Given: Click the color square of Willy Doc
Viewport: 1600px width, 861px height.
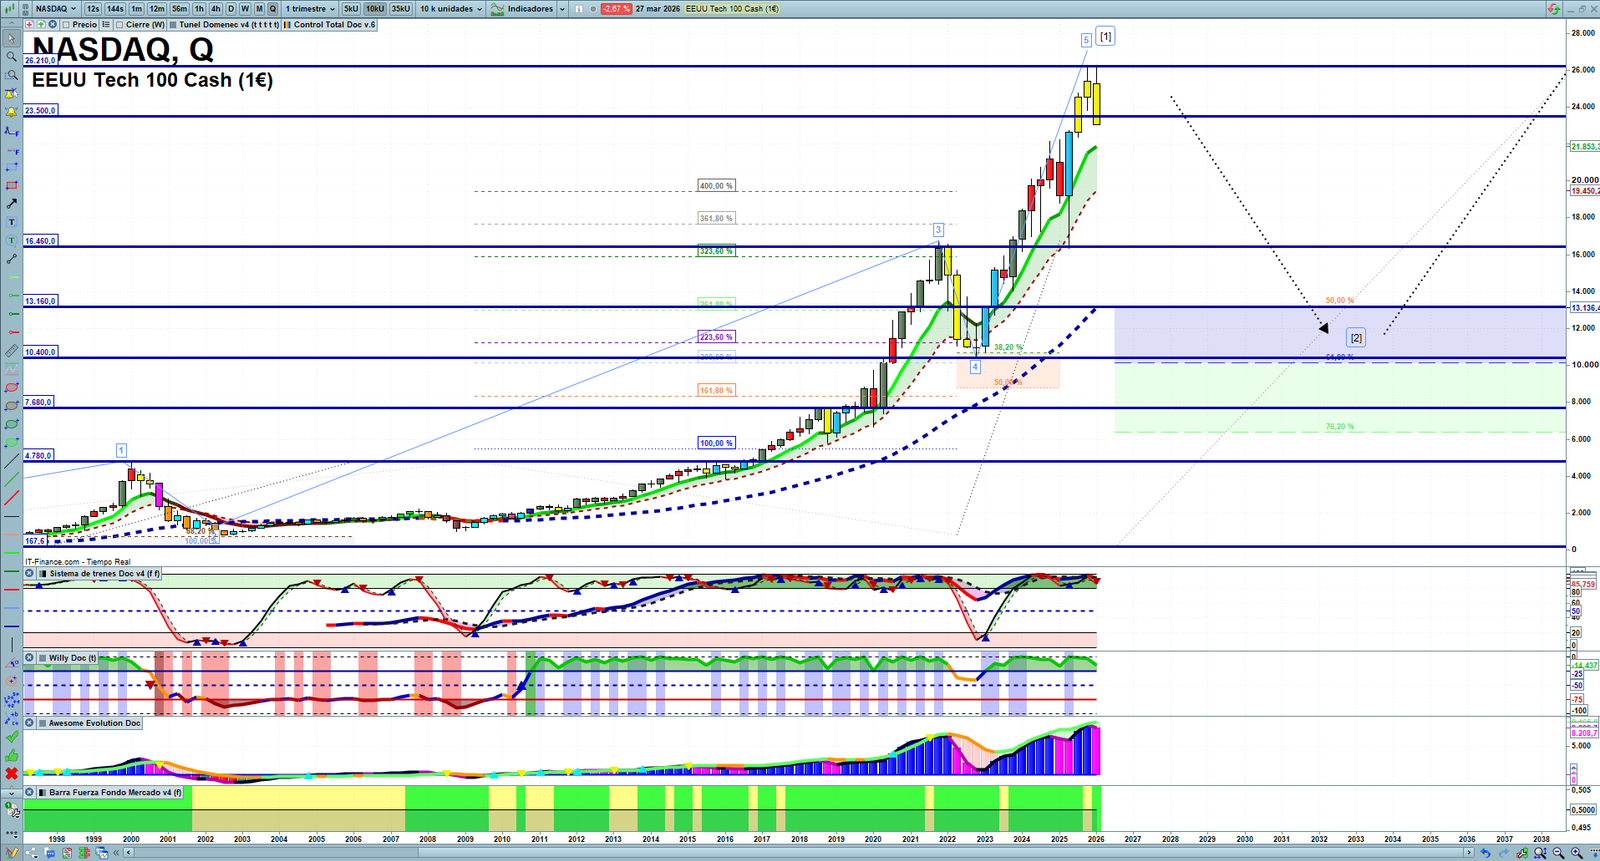Looking at the screenshot, I should [x=42, y=658].
